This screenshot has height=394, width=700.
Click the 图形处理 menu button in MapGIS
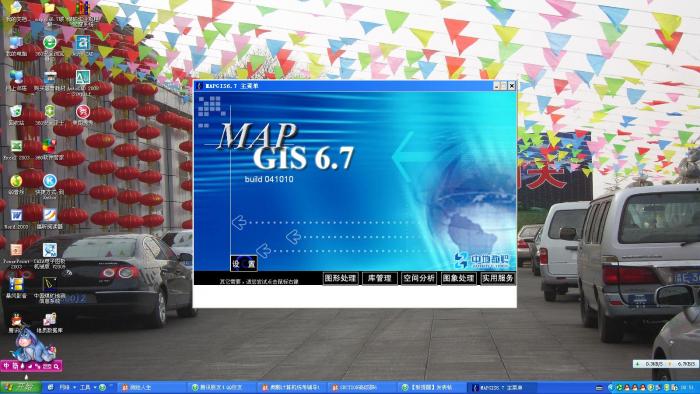(x=340, y=278)
